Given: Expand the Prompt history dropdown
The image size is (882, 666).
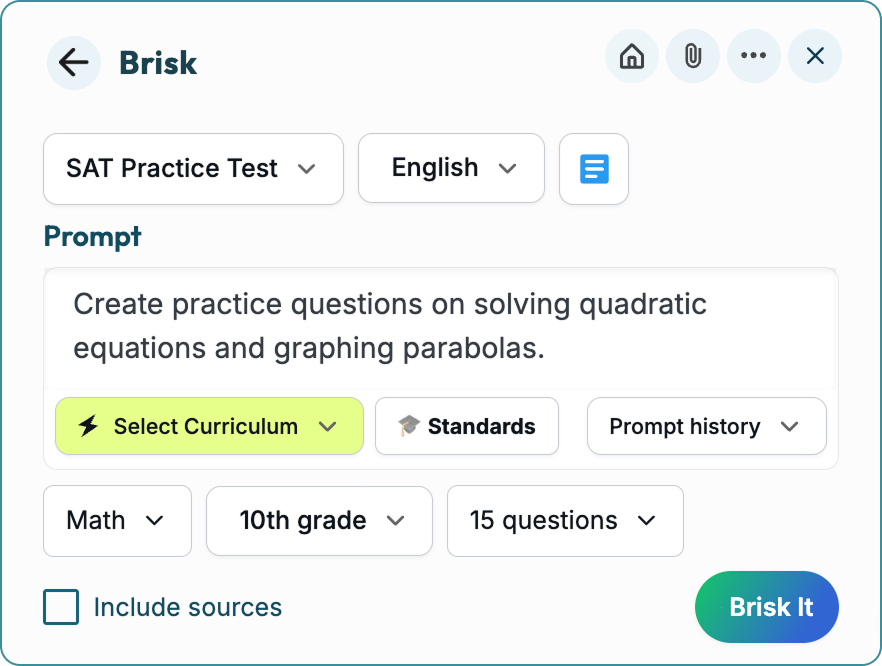Looking at the screenshot, I should pyautogui.click(x=706, y=427).
